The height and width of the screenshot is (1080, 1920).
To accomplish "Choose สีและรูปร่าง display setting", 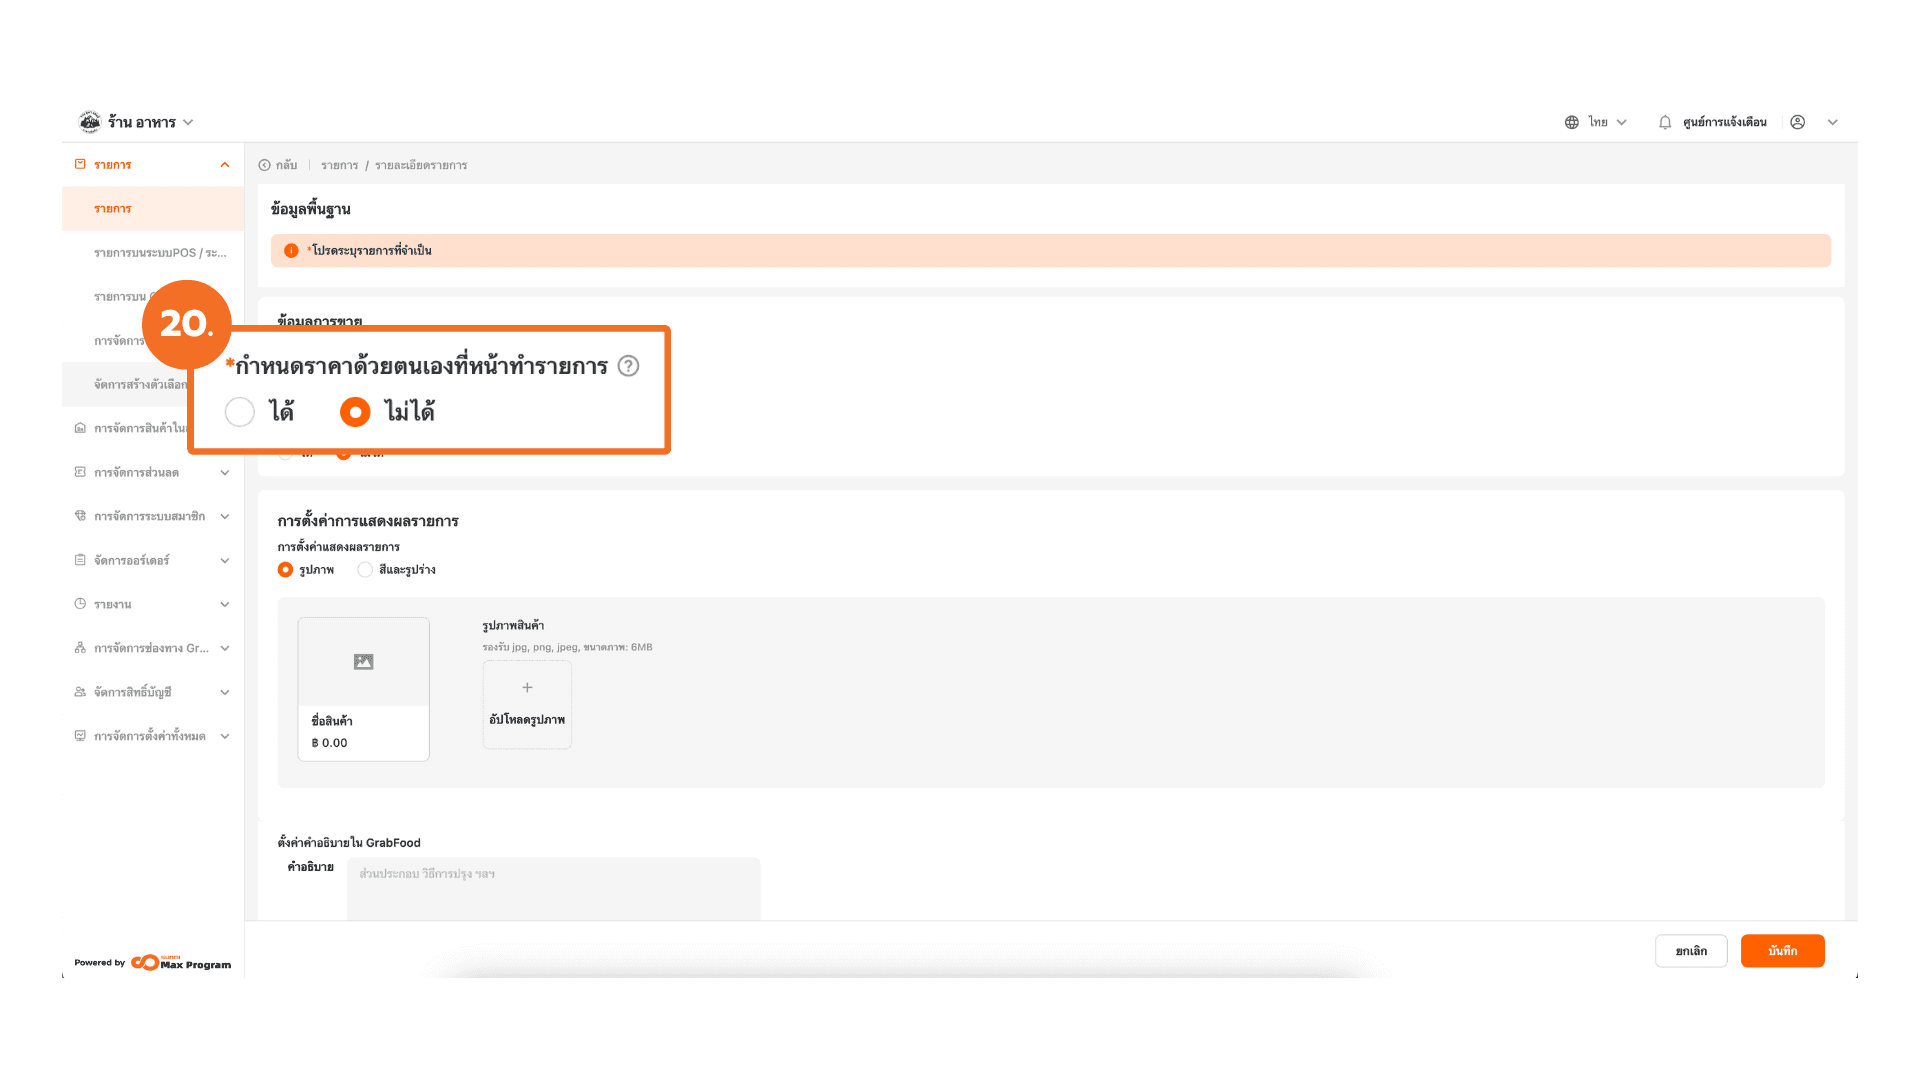I will tap(365, 570).
